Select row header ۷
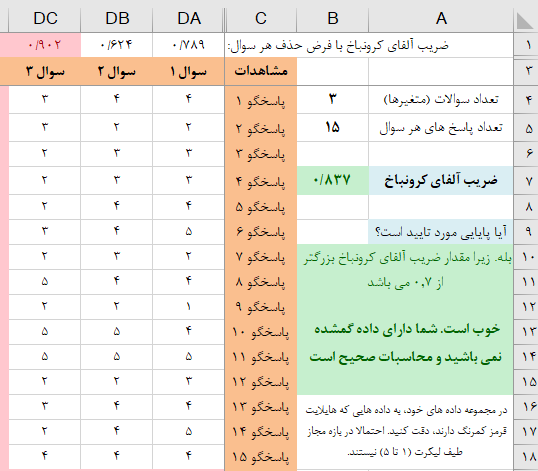 [526, 181]
